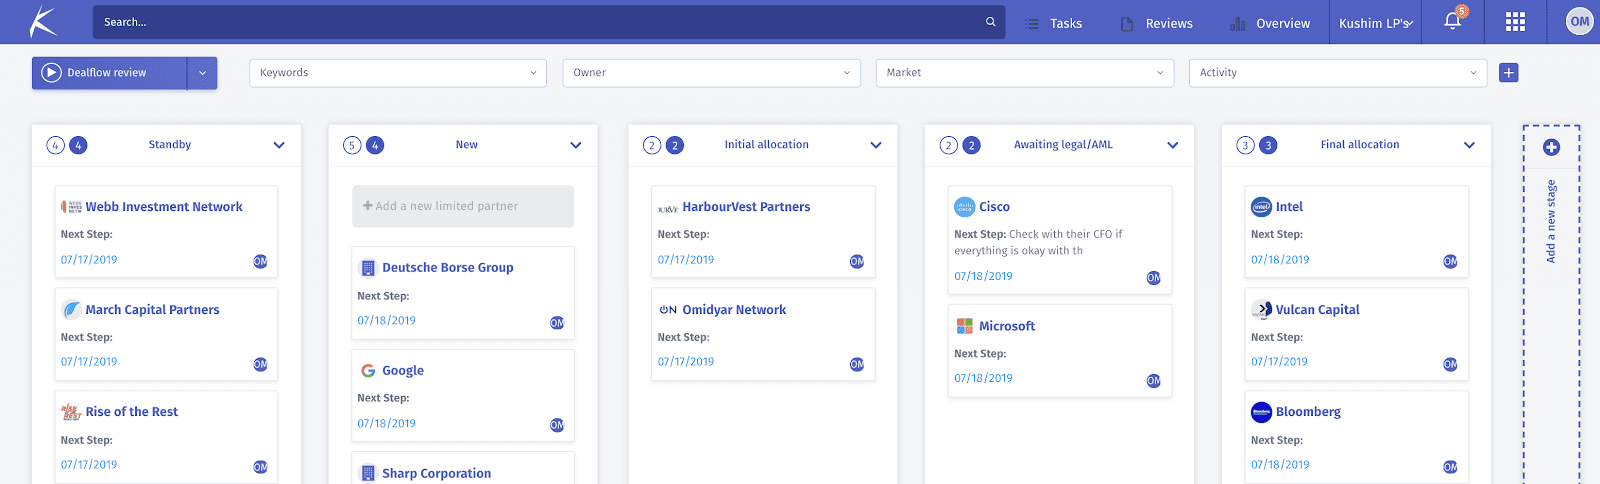
Task: Click Cisco's Next Step note text
Action: (x=1038, y=243)
